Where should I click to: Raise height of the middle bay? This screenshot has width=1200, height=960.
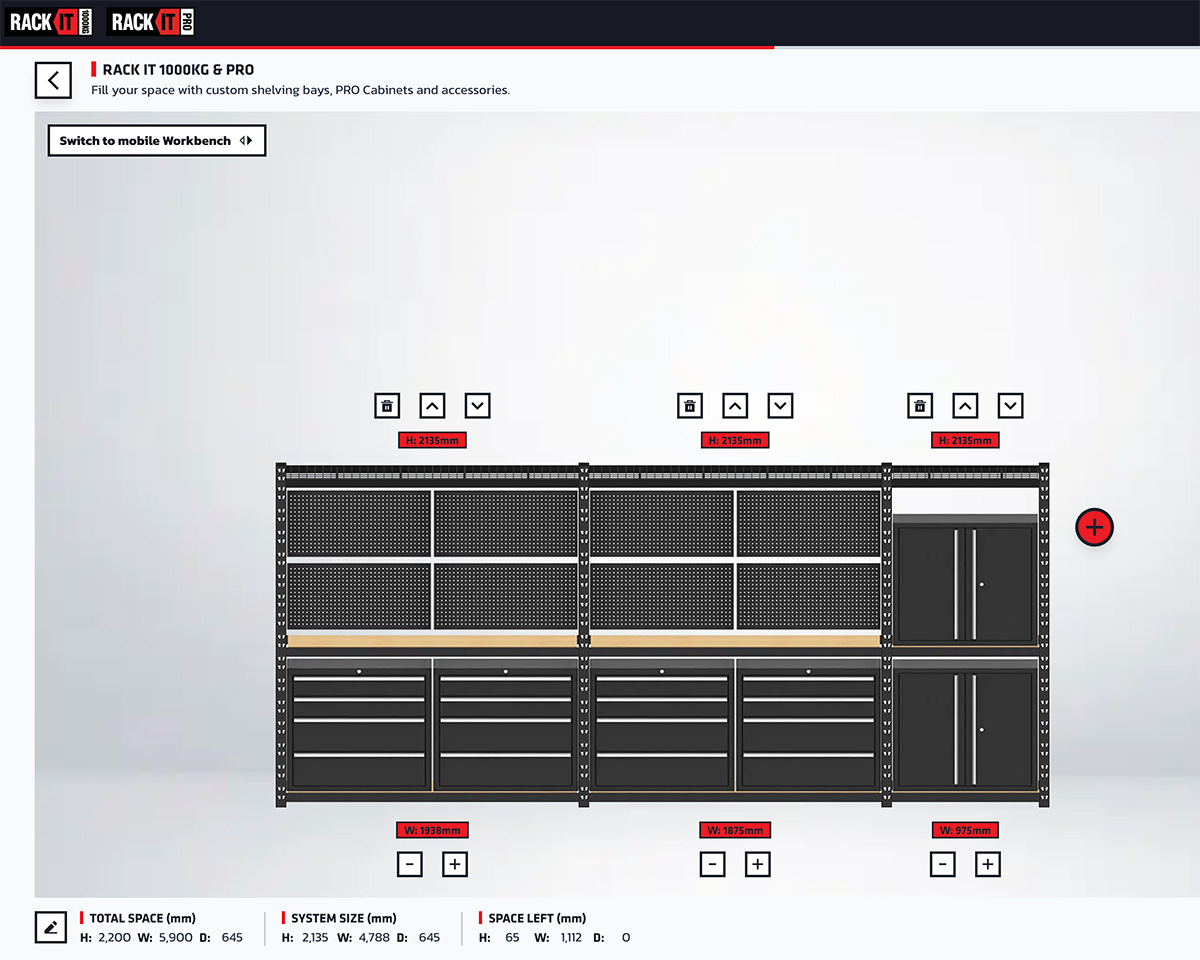tap(735, 406)
